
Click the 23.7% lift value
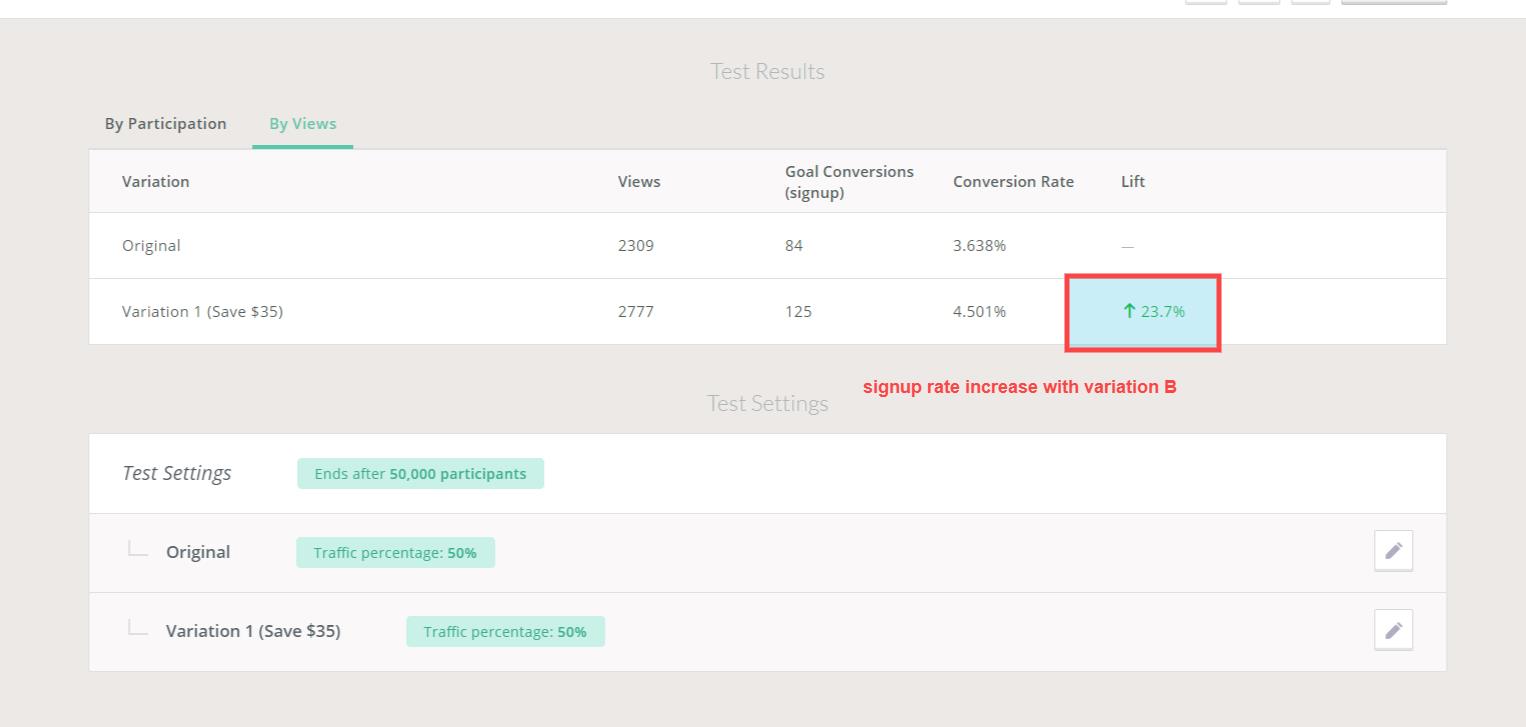pos(1154,311)
